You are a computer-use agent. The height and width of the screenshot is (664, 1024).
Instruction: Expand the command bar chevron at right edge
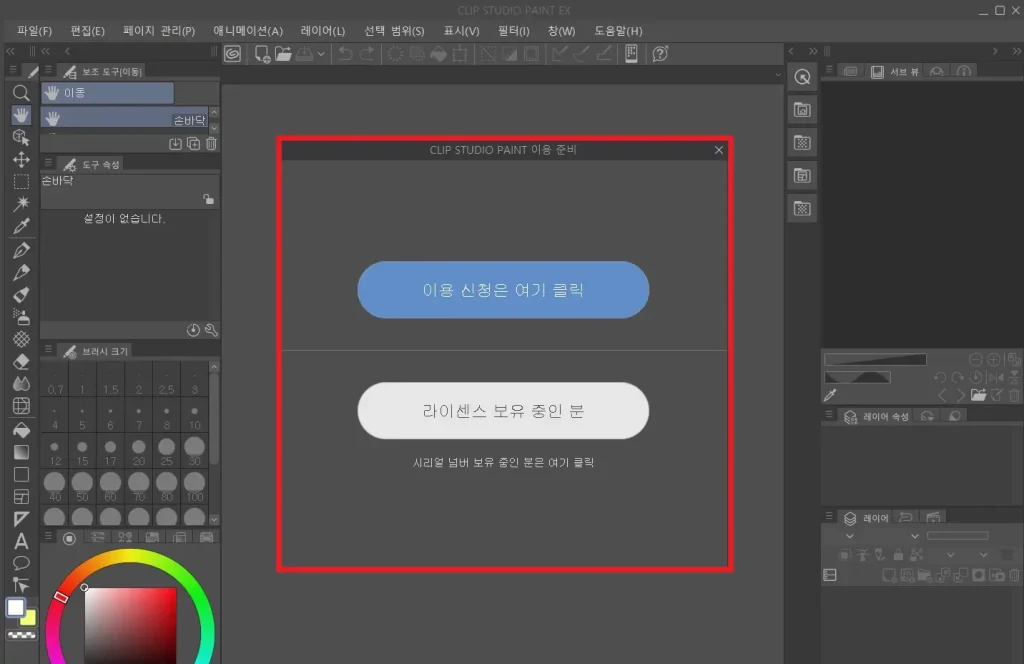[778, 74]
